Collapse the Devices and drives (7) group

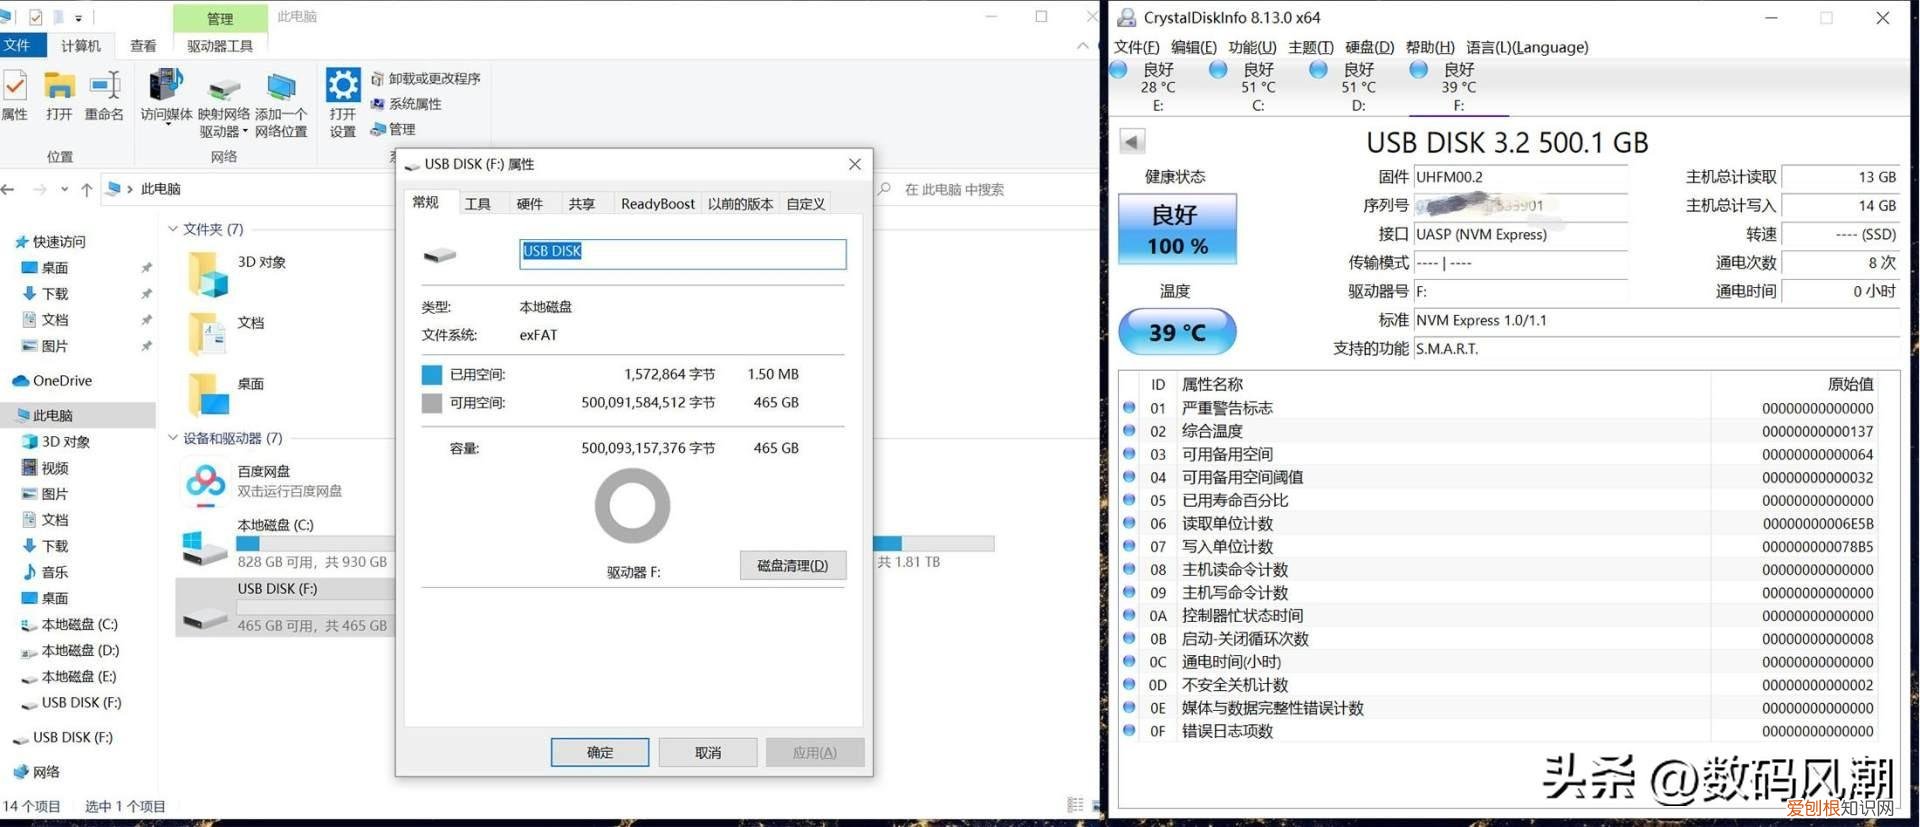173,438
